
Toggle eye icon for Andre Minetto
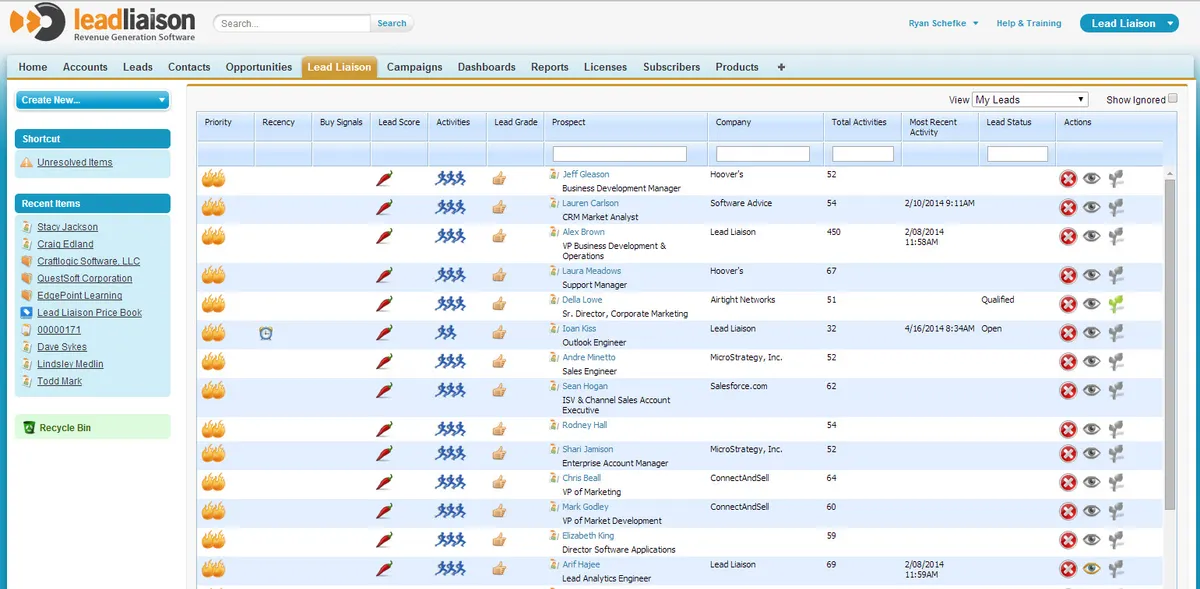coord(1092,362)
